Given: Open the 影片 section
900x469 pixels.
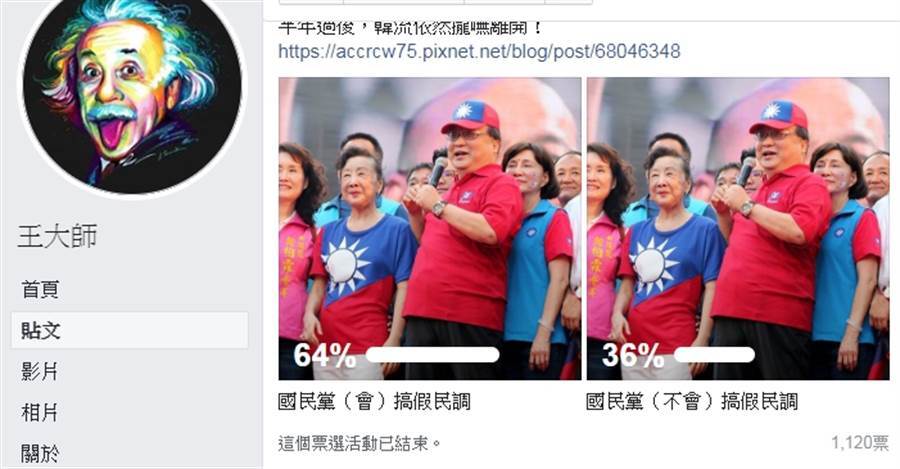Looking at the screenshot, I should (x=40, y=371).
